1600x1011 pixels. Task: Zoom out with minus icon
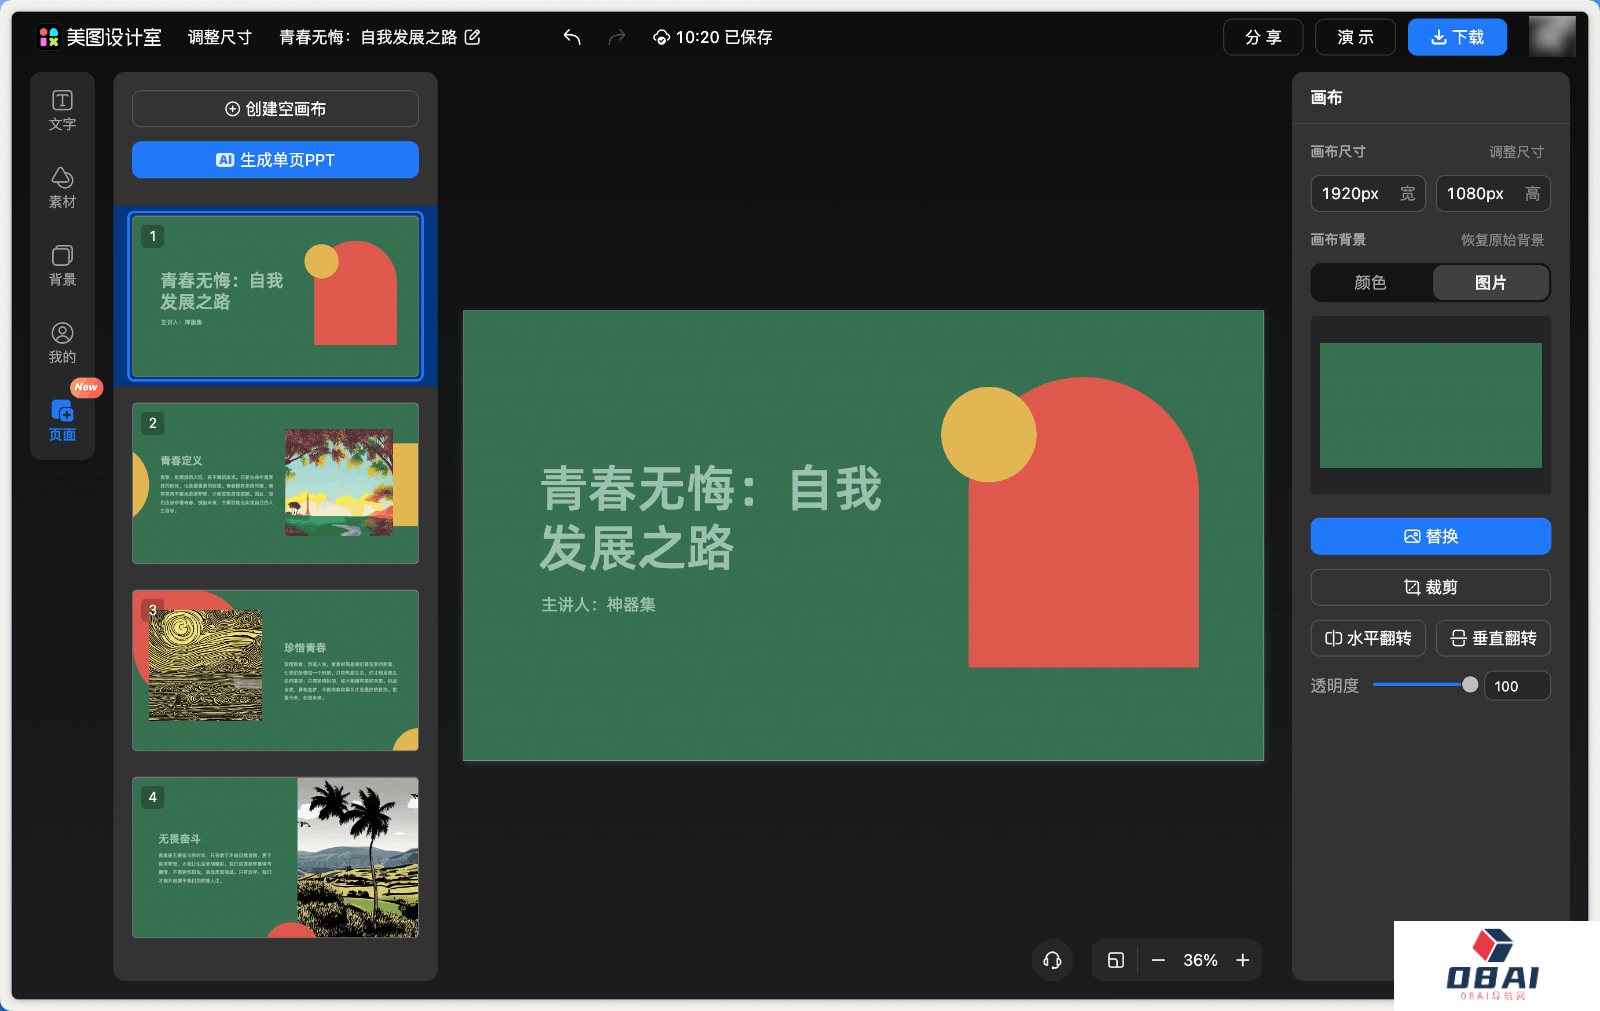click(1158, 960)
